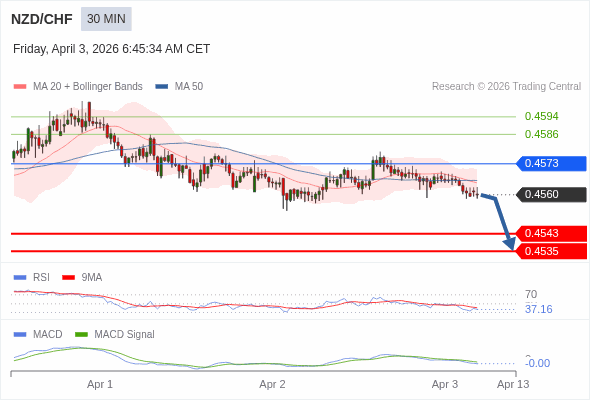Click the Apr 1 date axis label
This screenshot has width=590, height=400.
click(100, 384)
